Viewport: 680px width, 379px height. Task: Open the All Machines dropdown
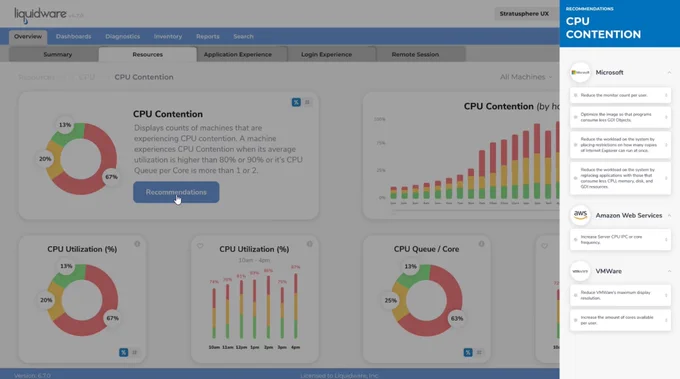tap(526, 77)
